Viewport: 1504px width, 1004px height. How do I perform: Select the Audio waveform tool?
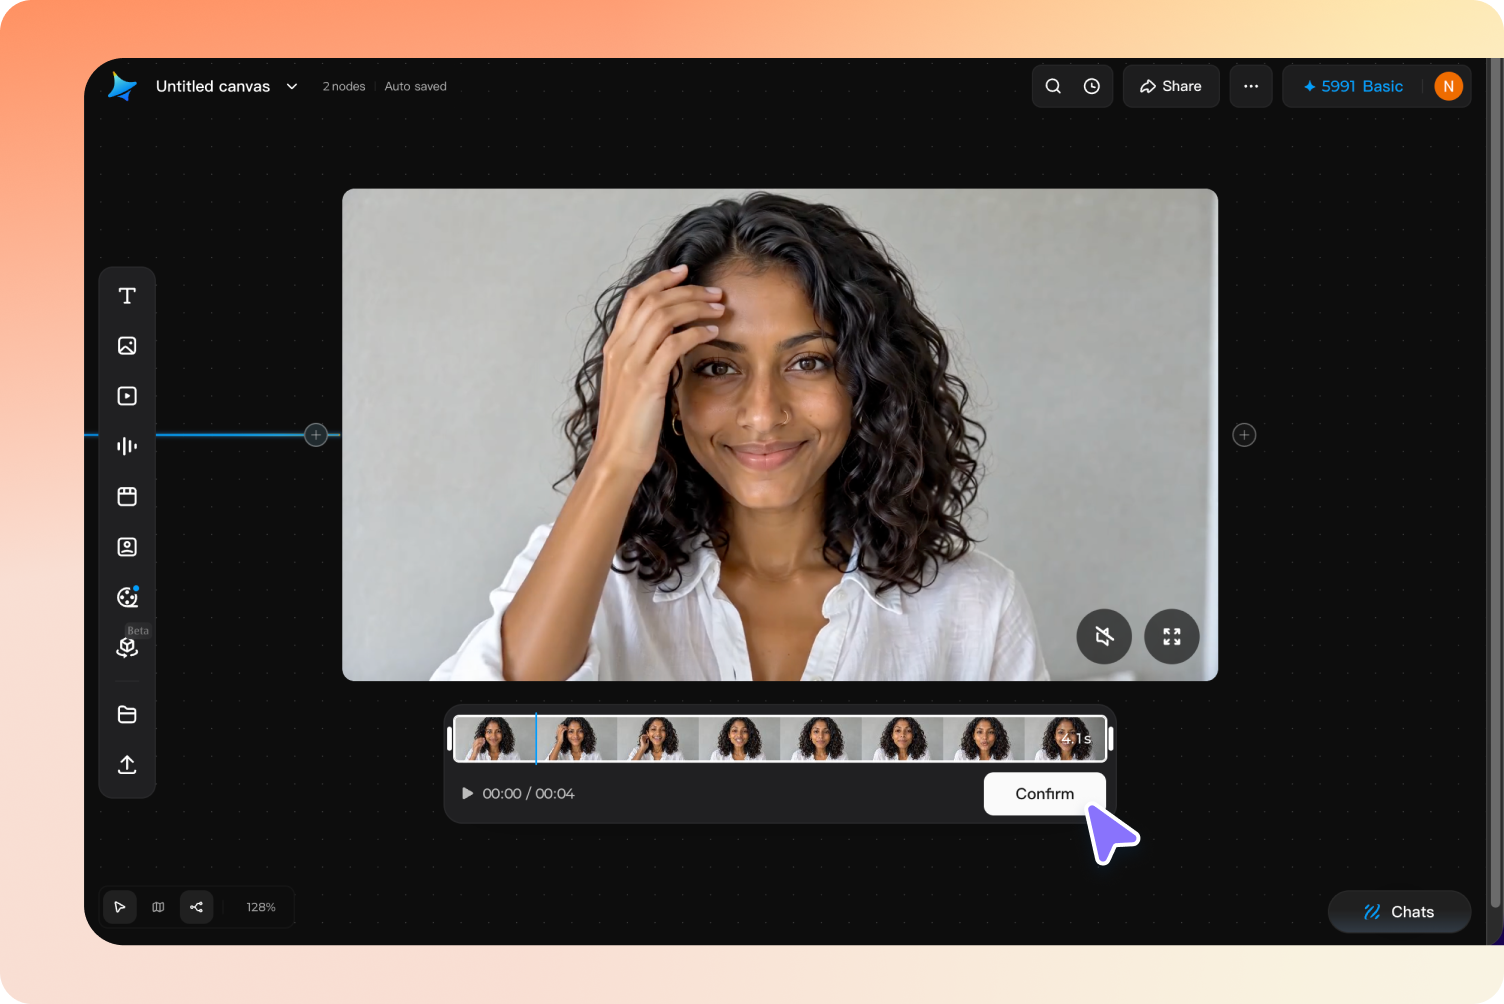(127, 446)
